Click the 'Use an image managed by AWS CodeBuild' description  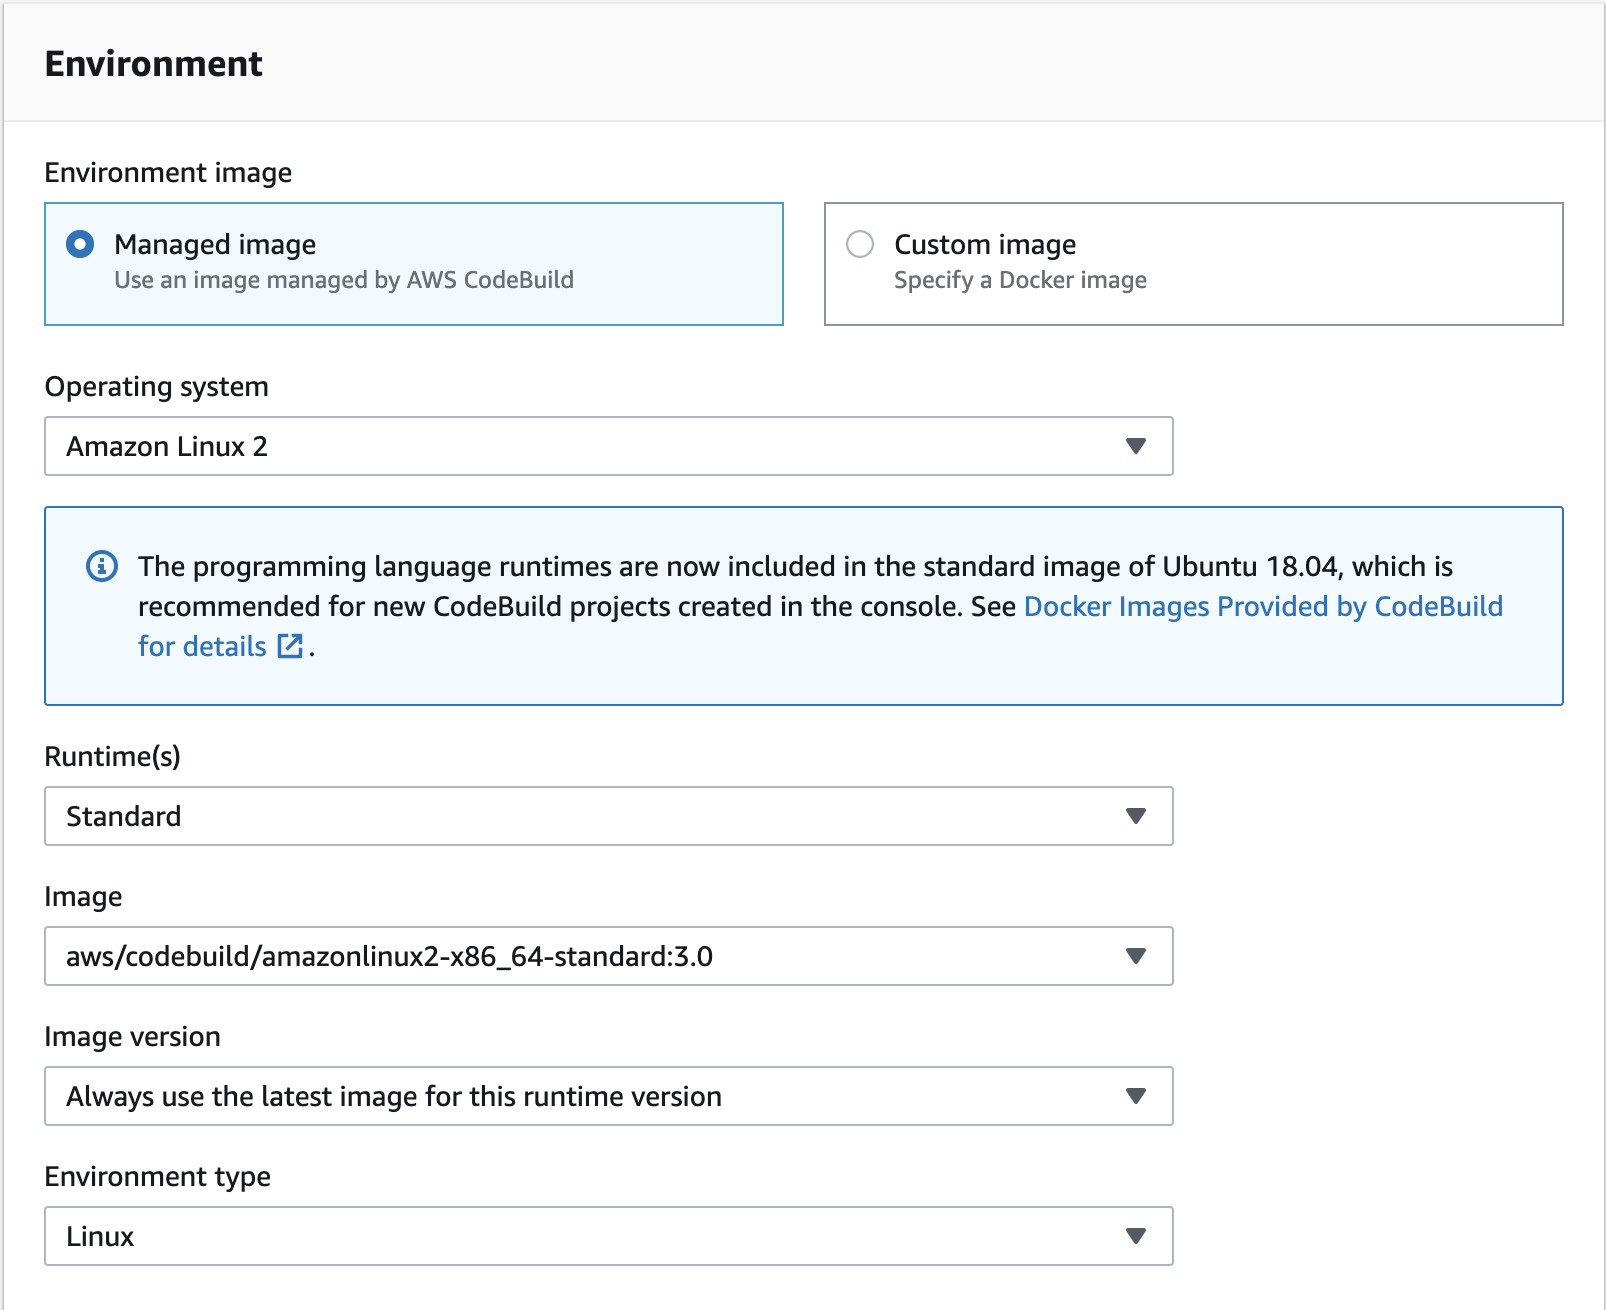[344, 280]
